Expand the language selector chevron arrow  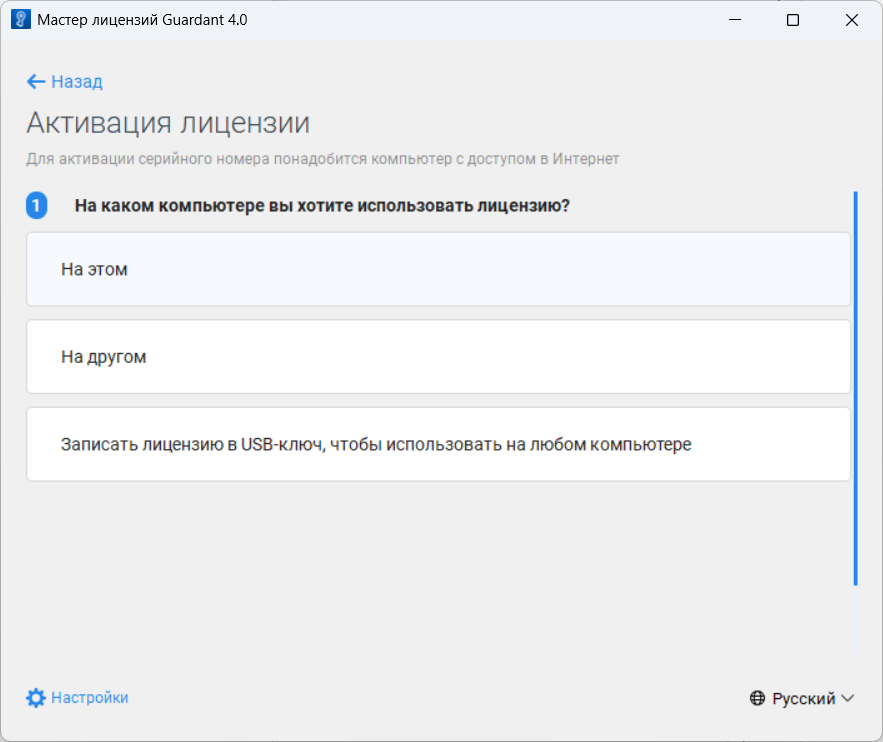pos(848,699)
